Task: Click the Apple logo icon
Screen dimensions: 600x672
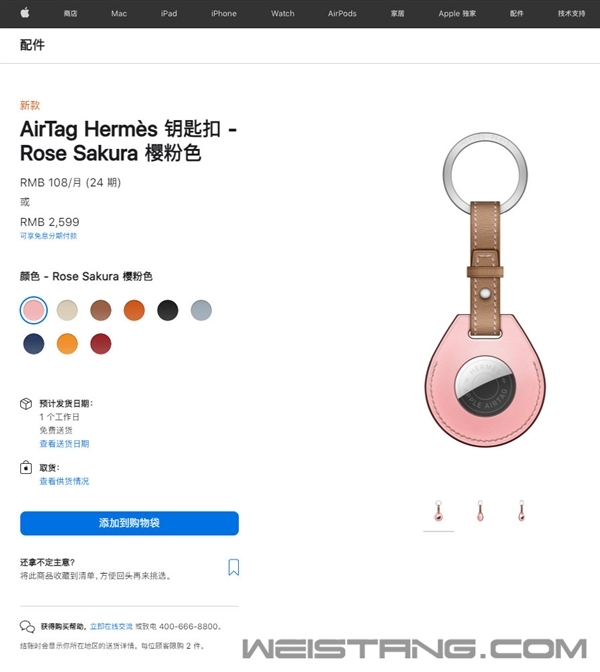Action: tap(25, 13)
